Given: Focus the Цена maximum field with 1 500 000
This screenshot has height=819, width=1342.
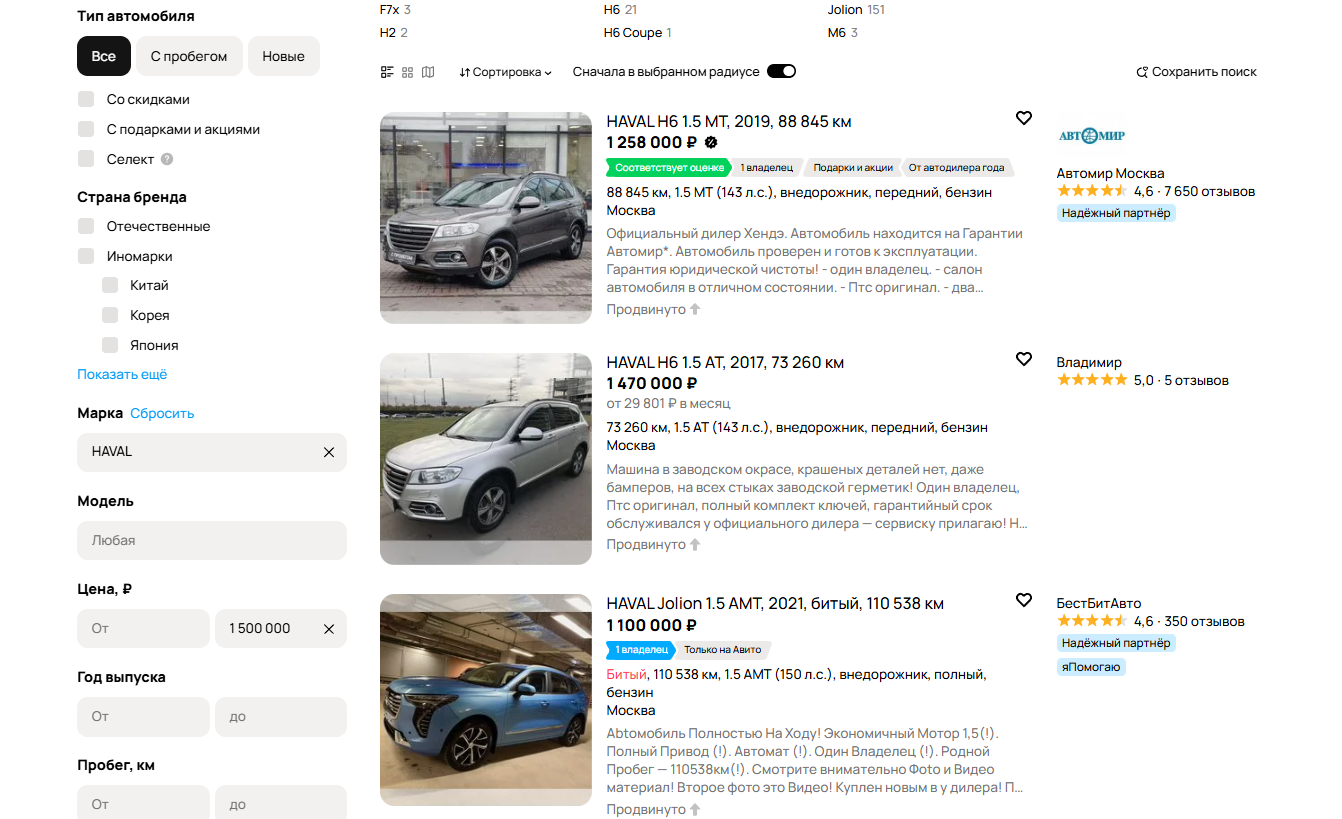Looking at the screenshot, I should [281, 629].
